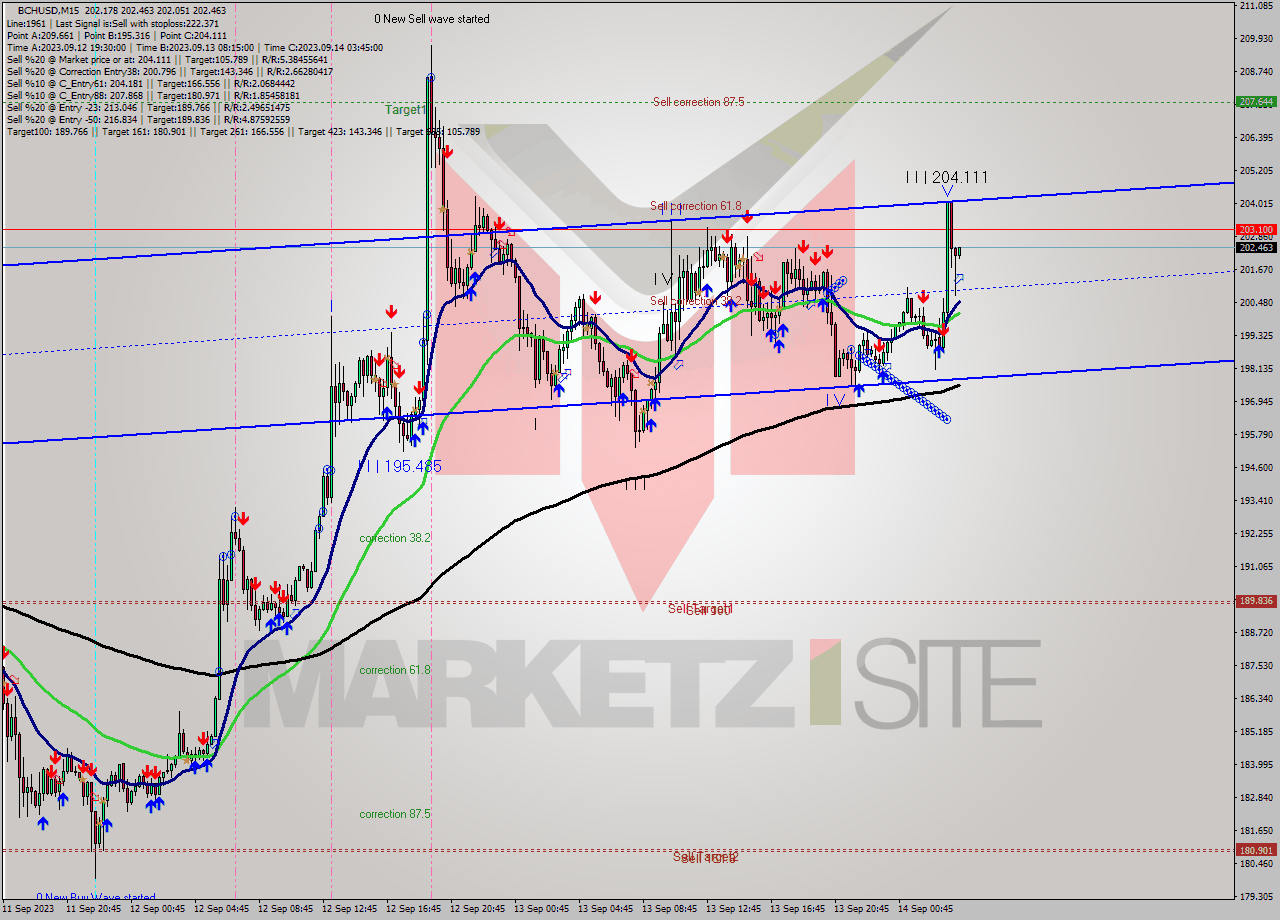The height and width of the screenshot is (920, 1280).
Task: Click the 186.340 price axis label
Action: point(1256,699)
